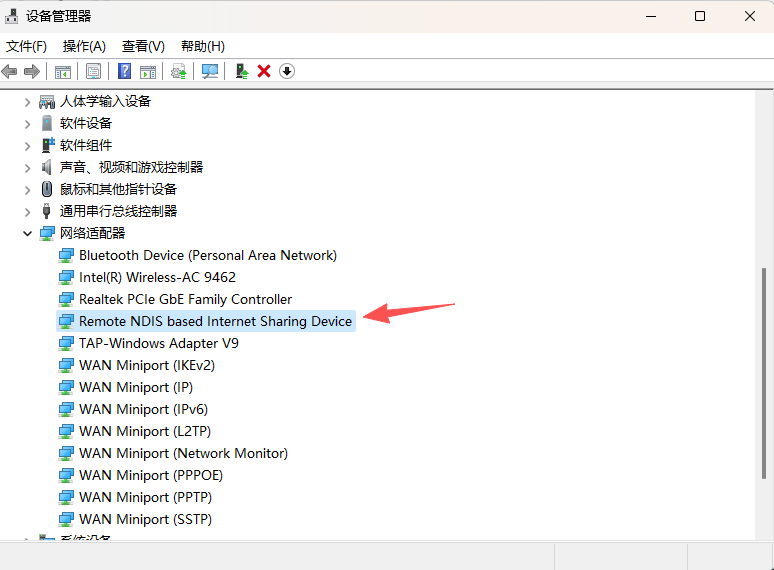Image resolution: width=774 pixels, height=570 pixels.
Task: Click the enable device green arrow icon
Action: (241, 72)
